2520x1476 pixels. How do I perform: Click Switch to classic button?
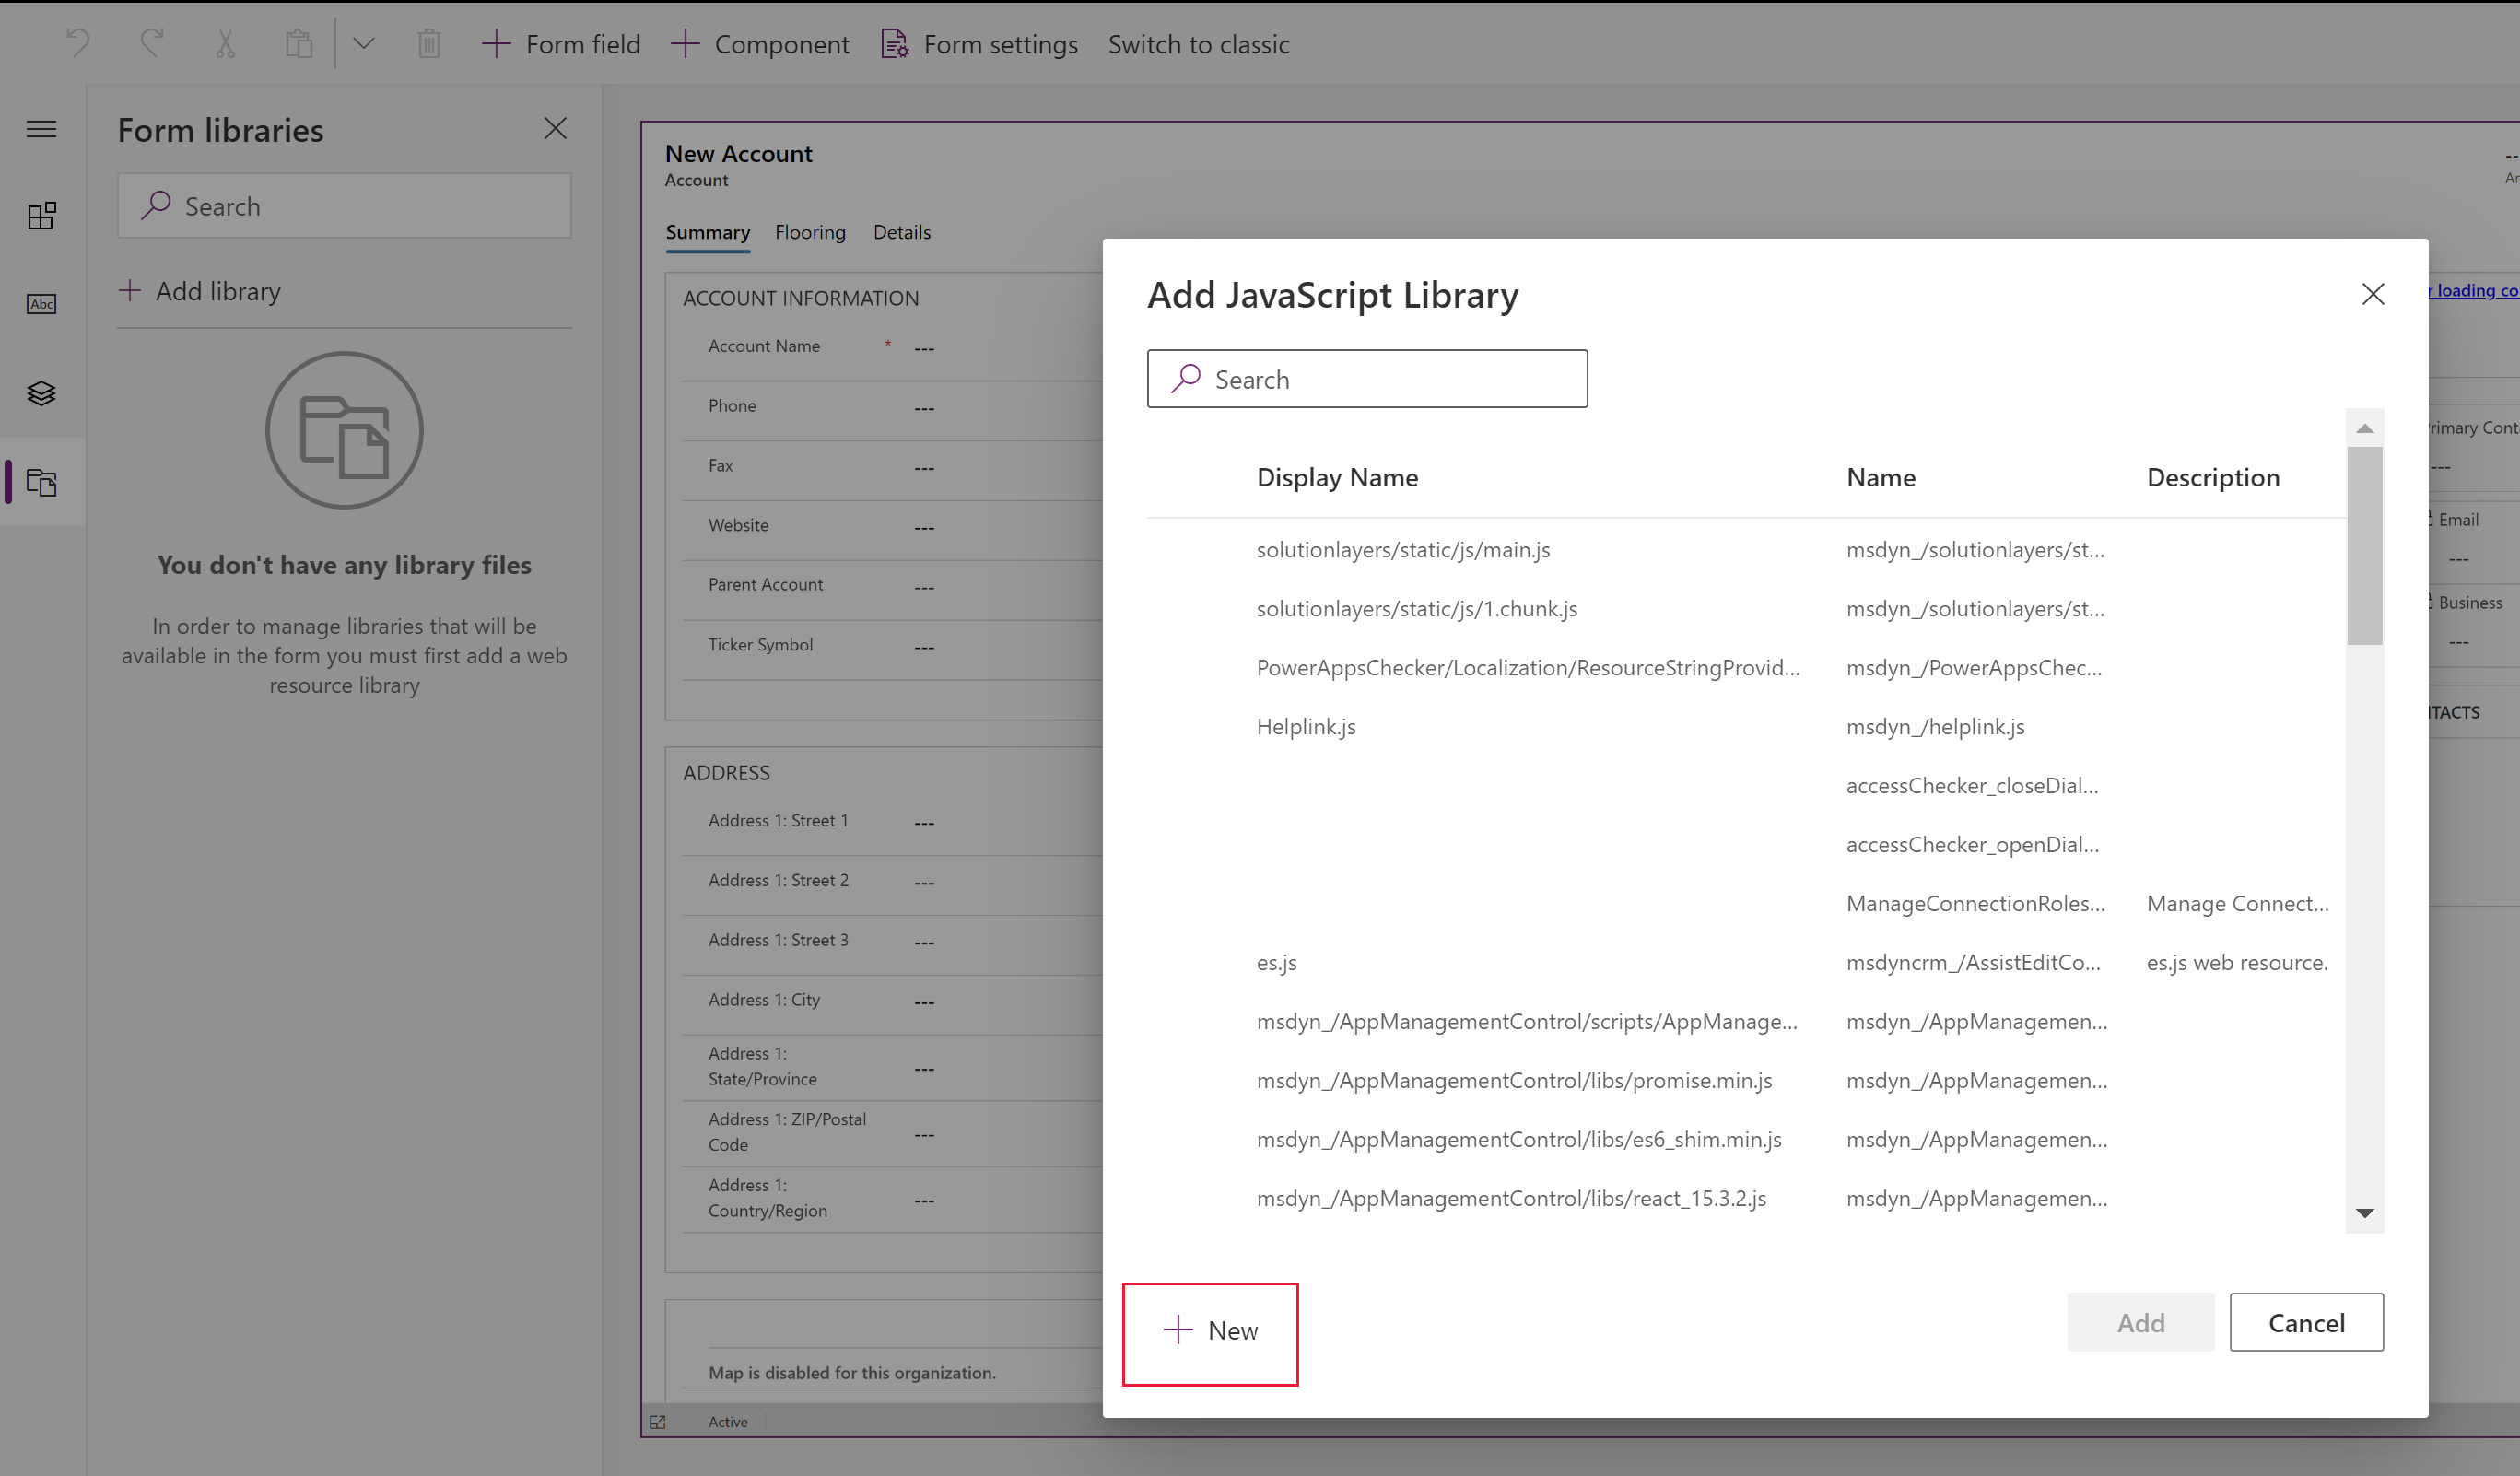tap(1199, 44)
